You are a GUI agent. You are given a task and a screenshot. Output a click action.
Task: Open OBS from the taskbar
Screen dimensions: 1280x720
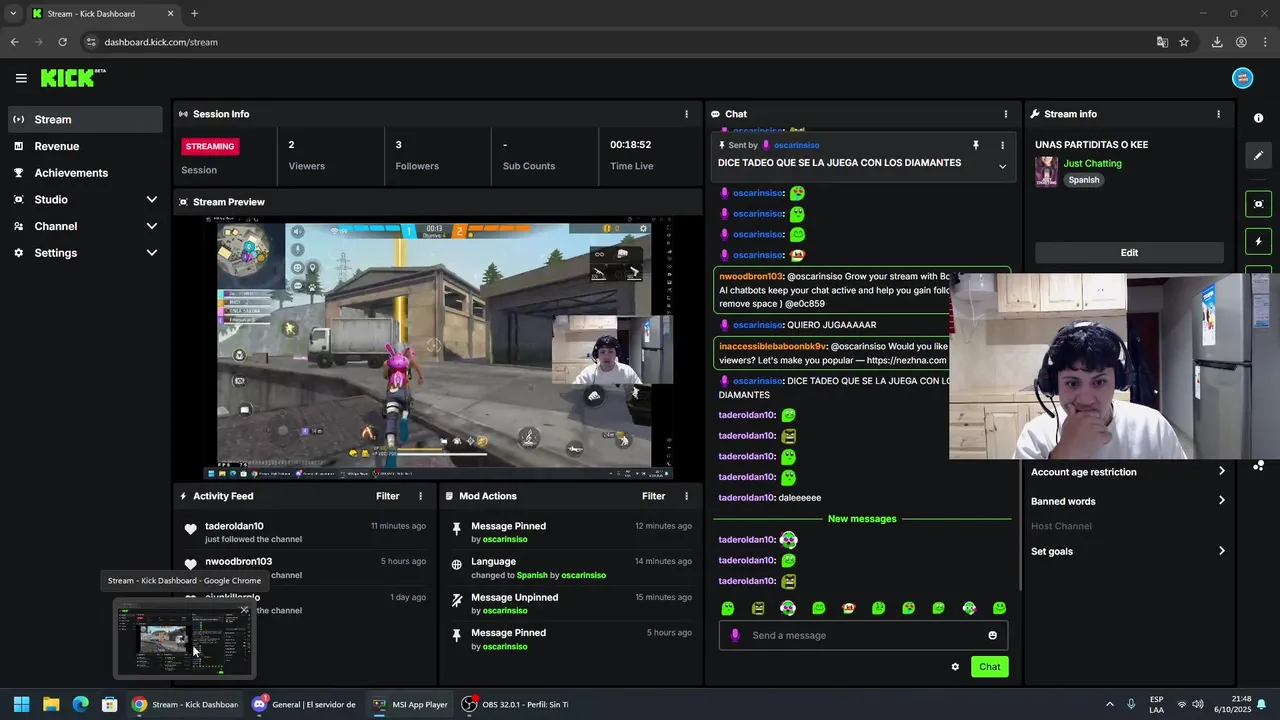[515, 704]
